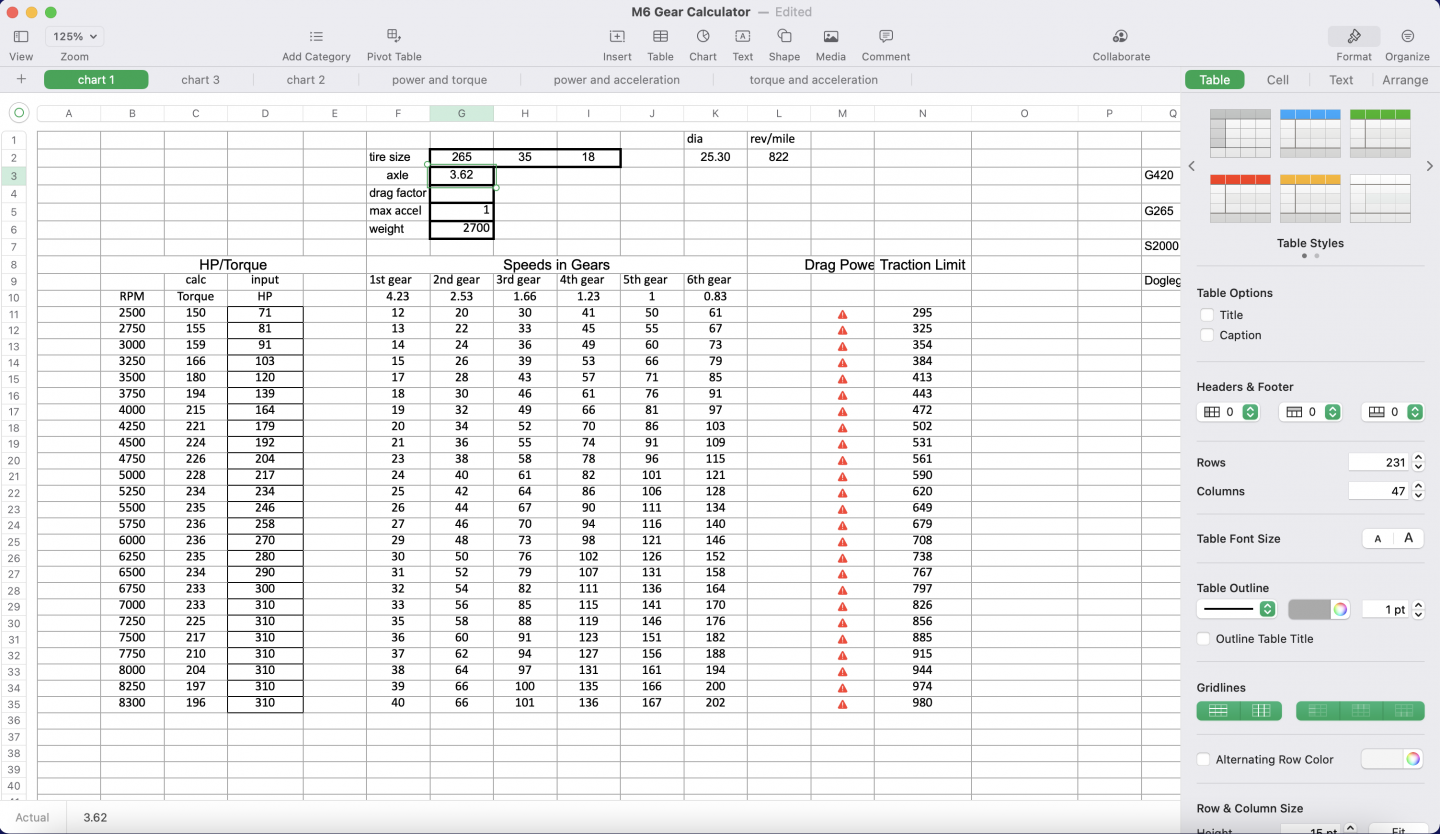
Task: Click the Media toolbar icon
Action: pyautogui.click(x=830, y=37)
